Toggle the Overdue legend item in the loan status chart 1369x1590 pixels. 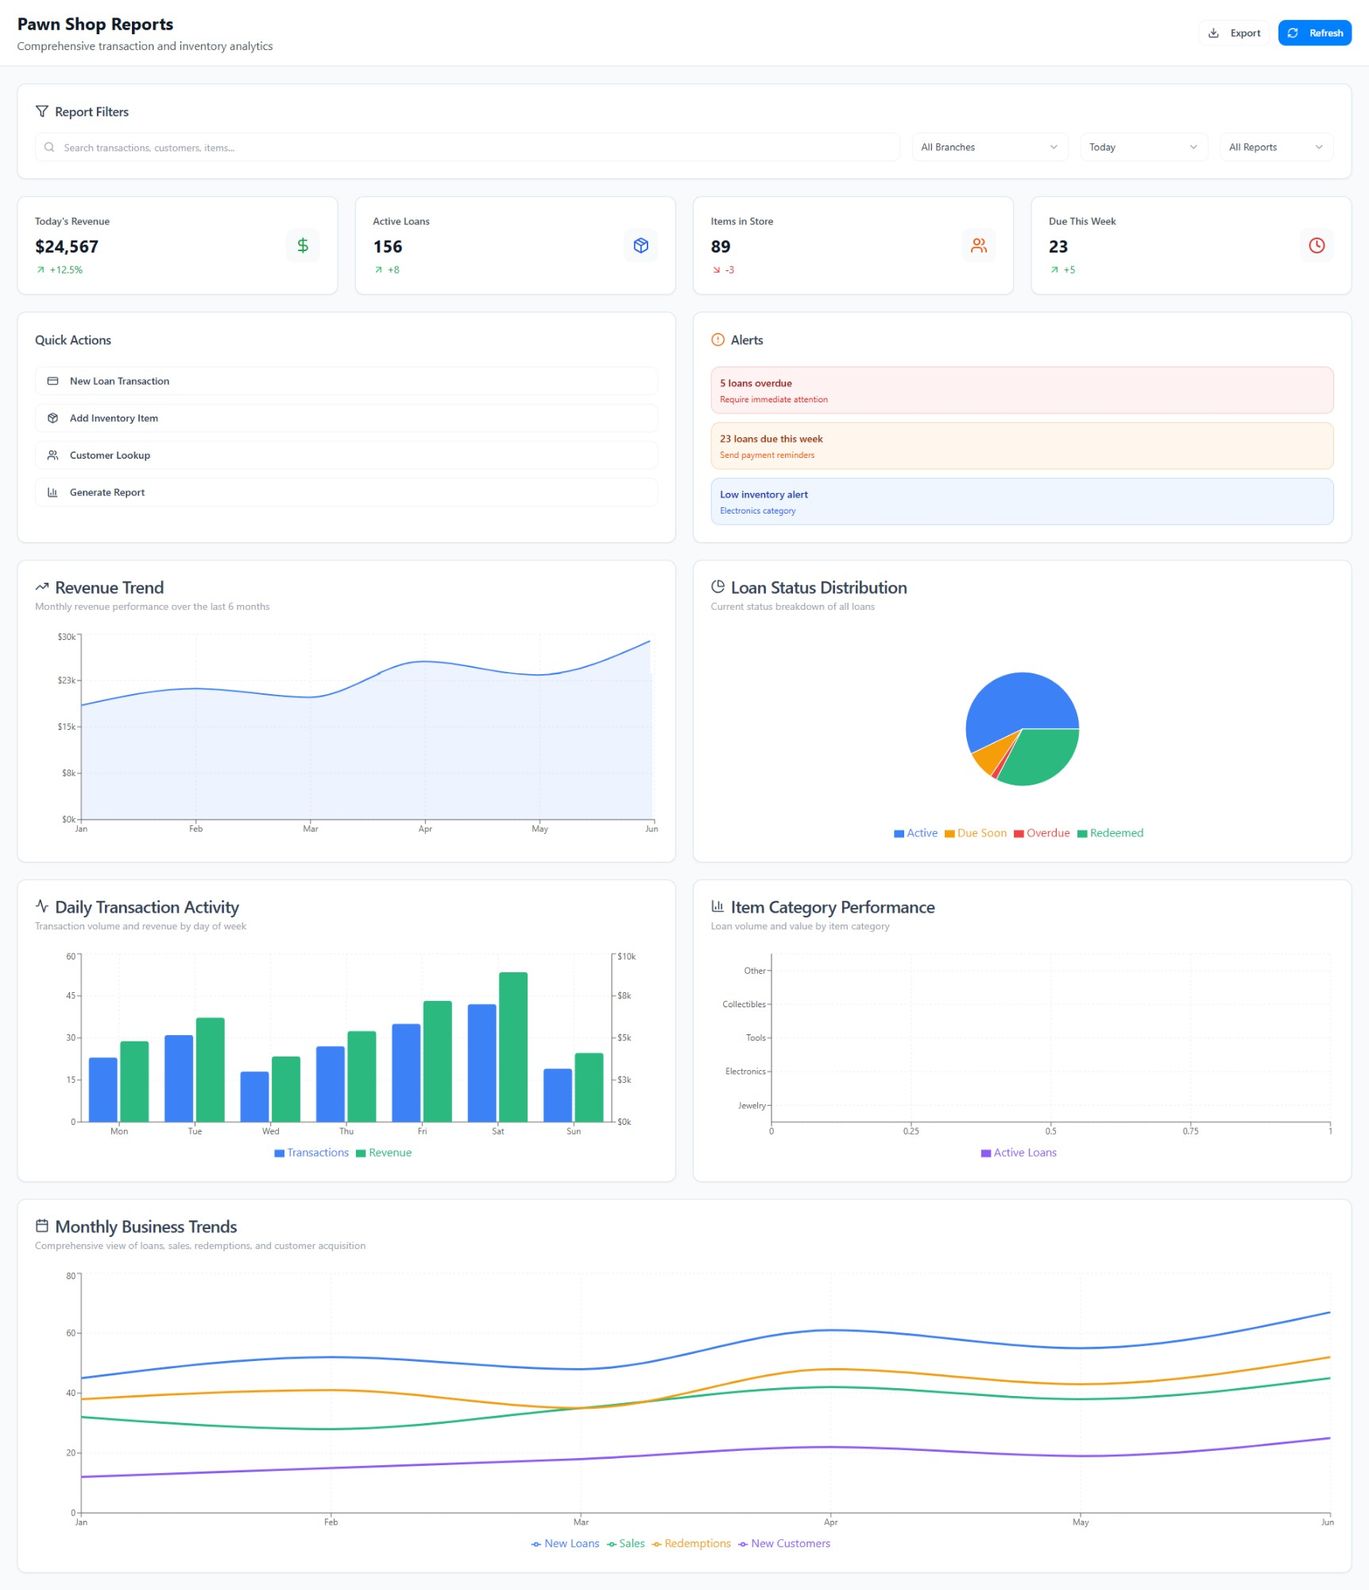1041,833
